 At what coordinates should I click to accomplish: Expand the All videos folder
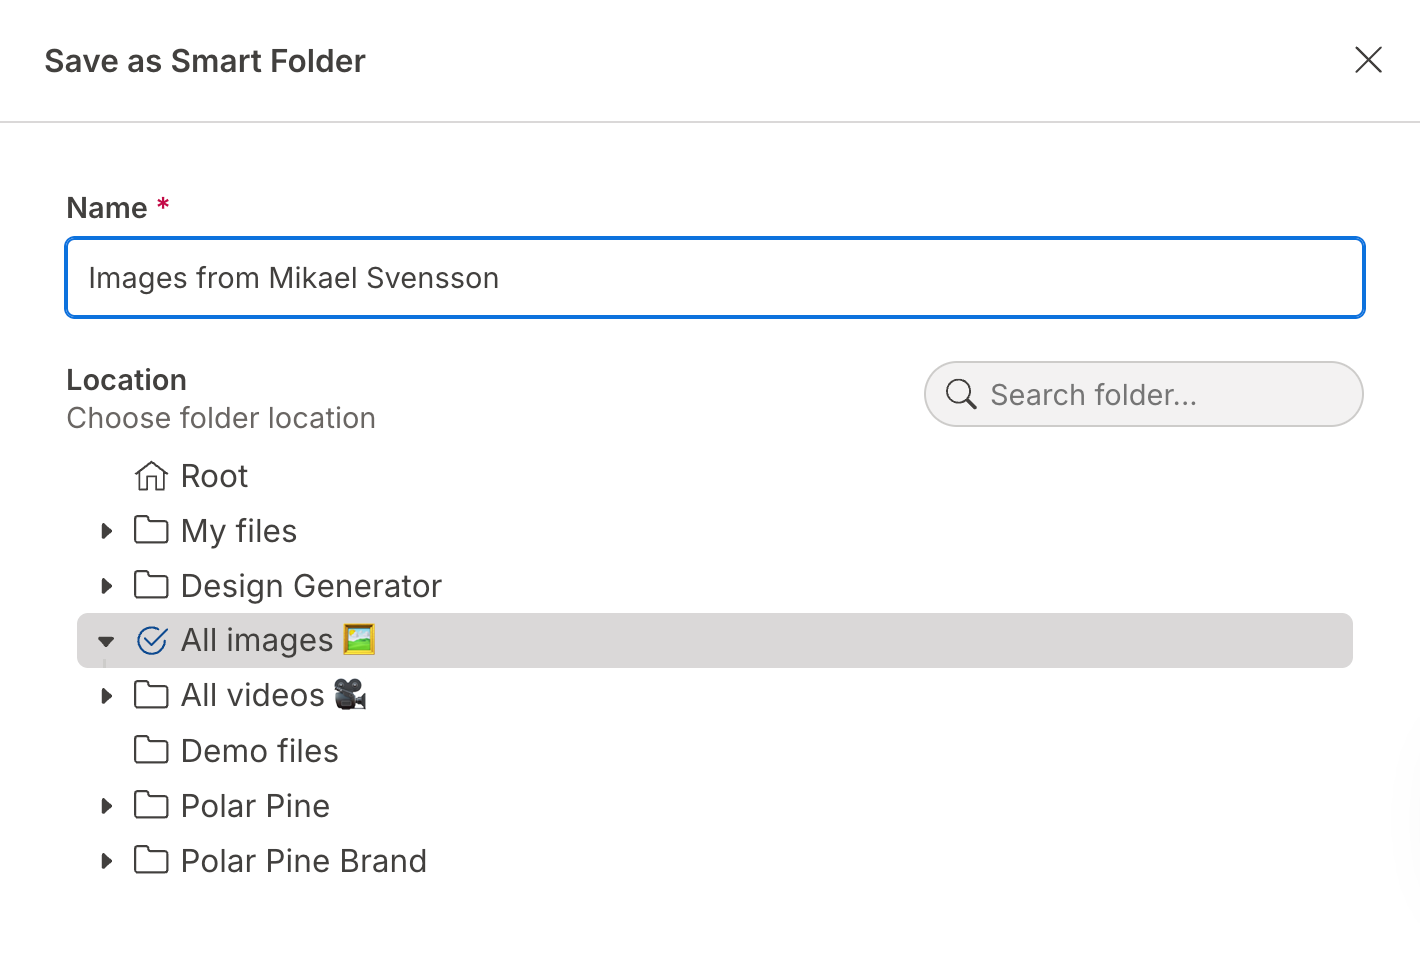click(106, 695)
